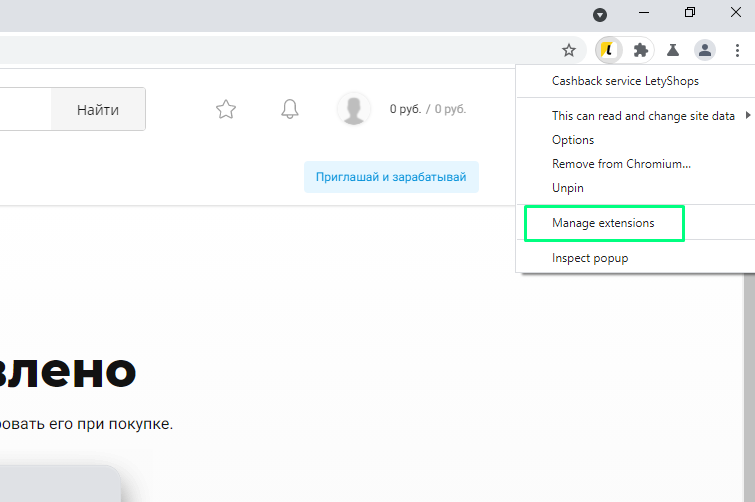Restore down the Chromium window
This screenshot has width=755, height=502.
pyautogui.click(x=690, y=13)
